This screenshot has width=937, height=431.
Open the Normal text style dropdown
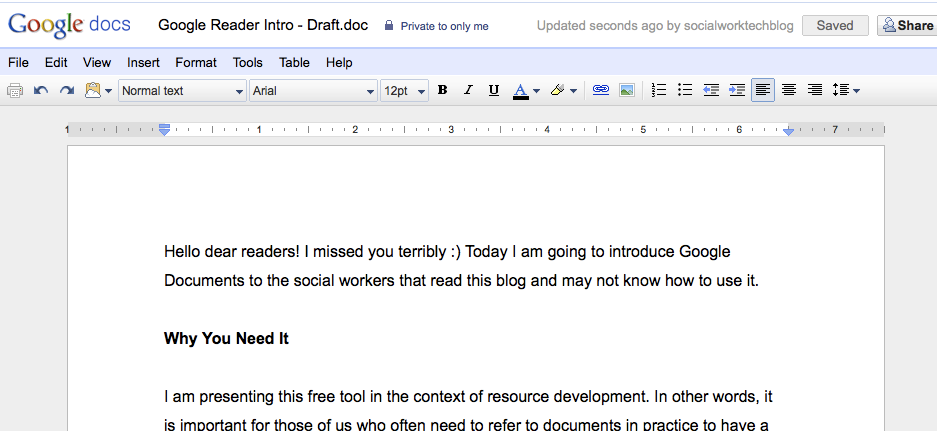(x=182, y=91)
